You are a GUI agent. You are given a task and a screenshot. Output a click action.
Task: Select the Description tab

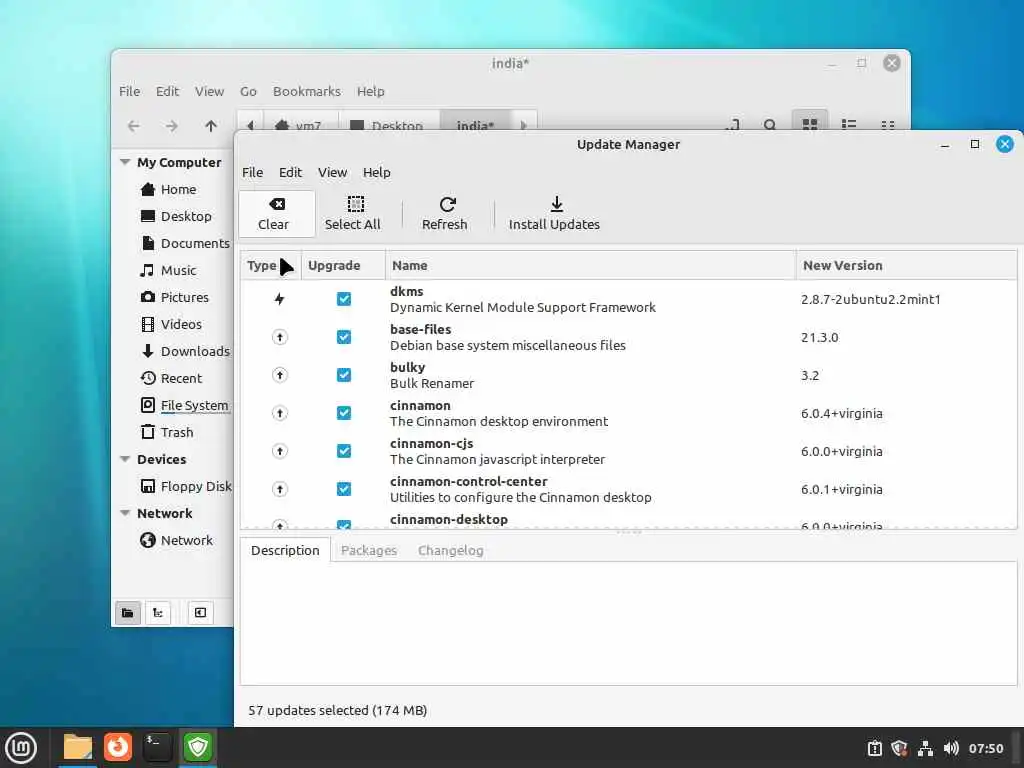tap(285, 551)
